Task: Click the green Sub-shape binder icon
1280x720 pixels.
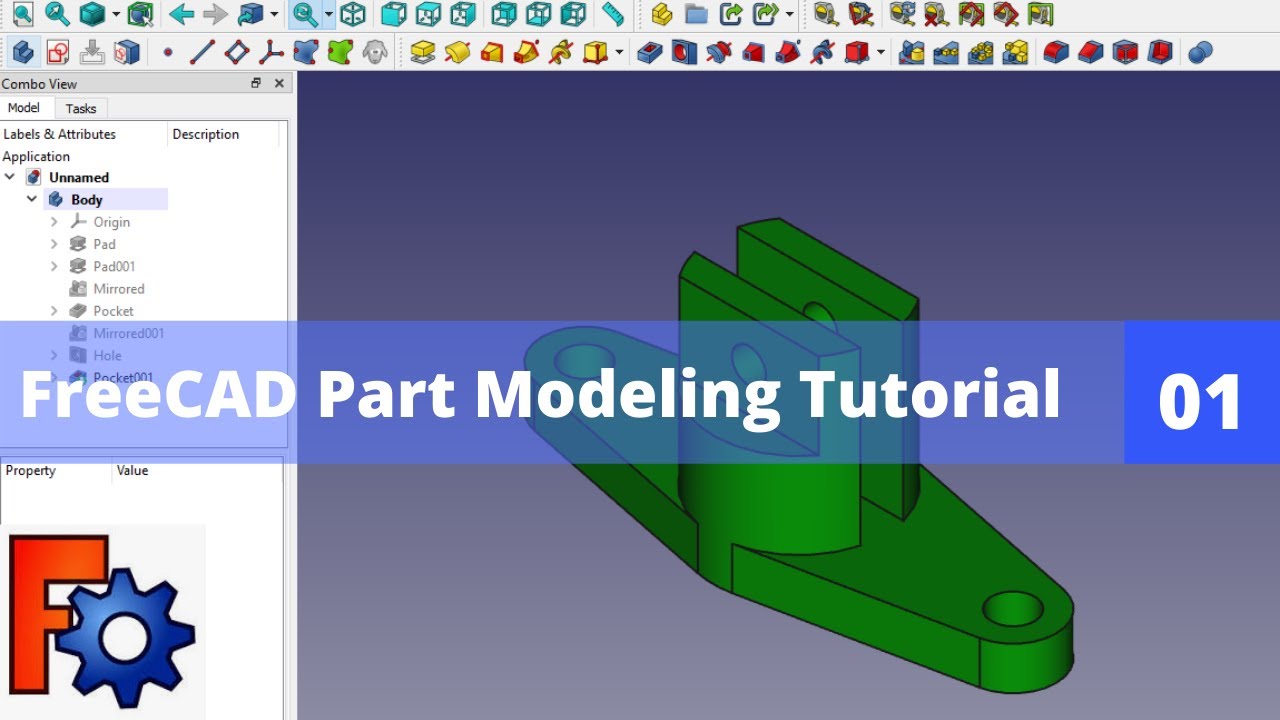Action: coord(340,51)
